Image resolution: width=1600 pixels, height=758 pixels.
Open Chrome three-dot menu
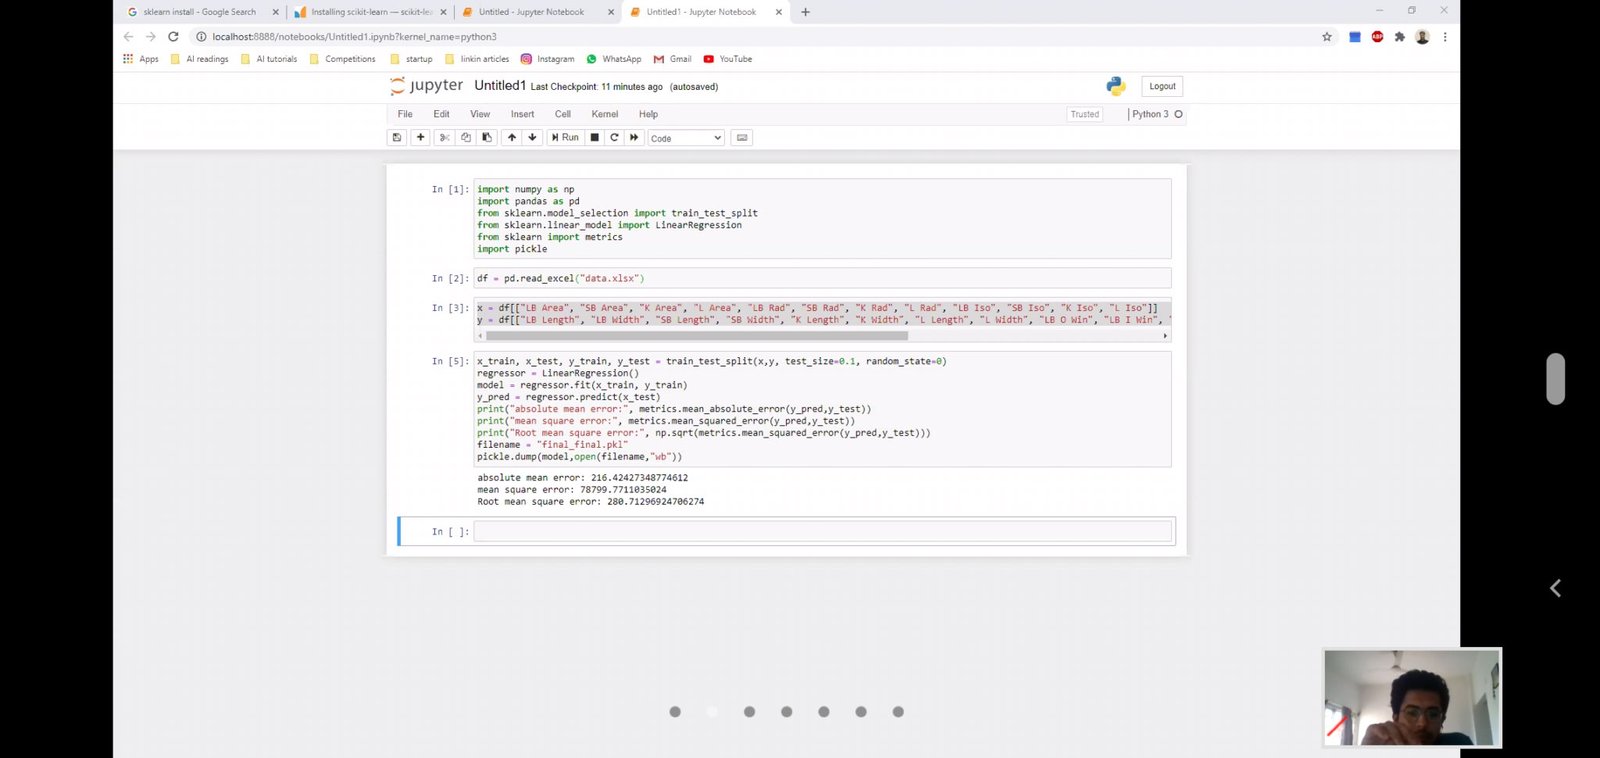coord(1445,37)
